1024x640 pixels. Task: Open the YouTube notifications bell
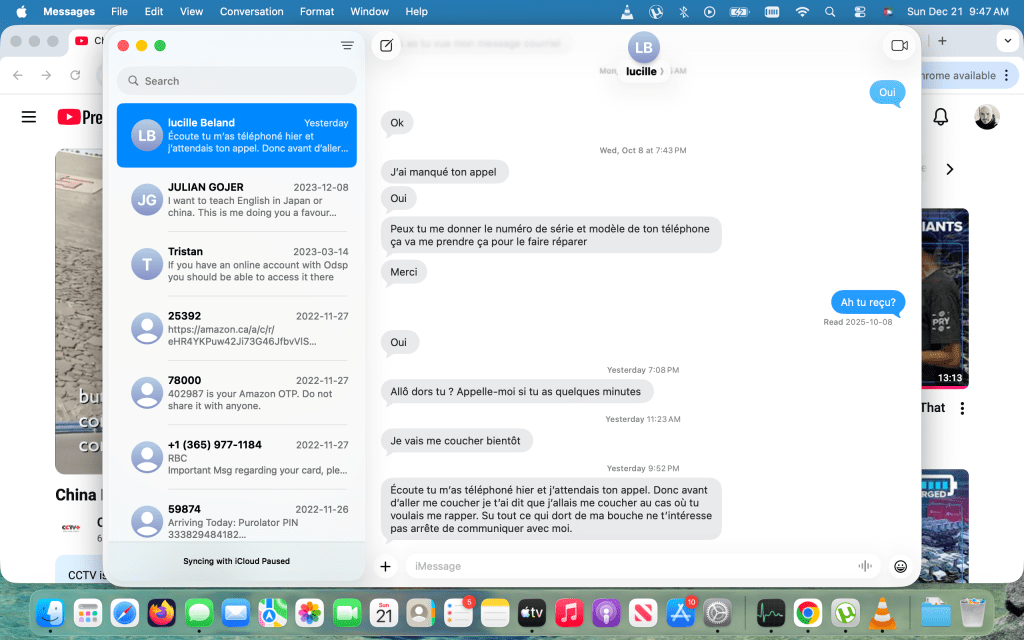coord(940,117)
